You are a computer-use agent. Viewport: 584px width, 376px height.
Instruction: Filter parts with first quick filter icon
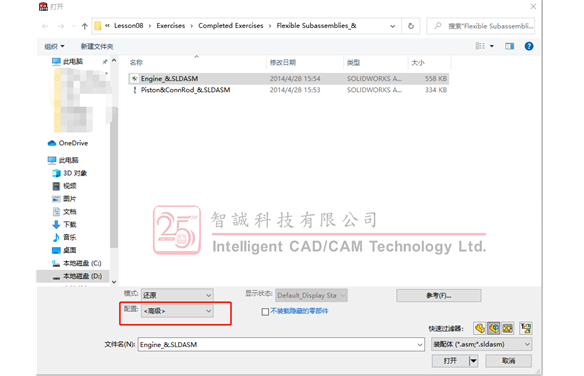[480, 328]
